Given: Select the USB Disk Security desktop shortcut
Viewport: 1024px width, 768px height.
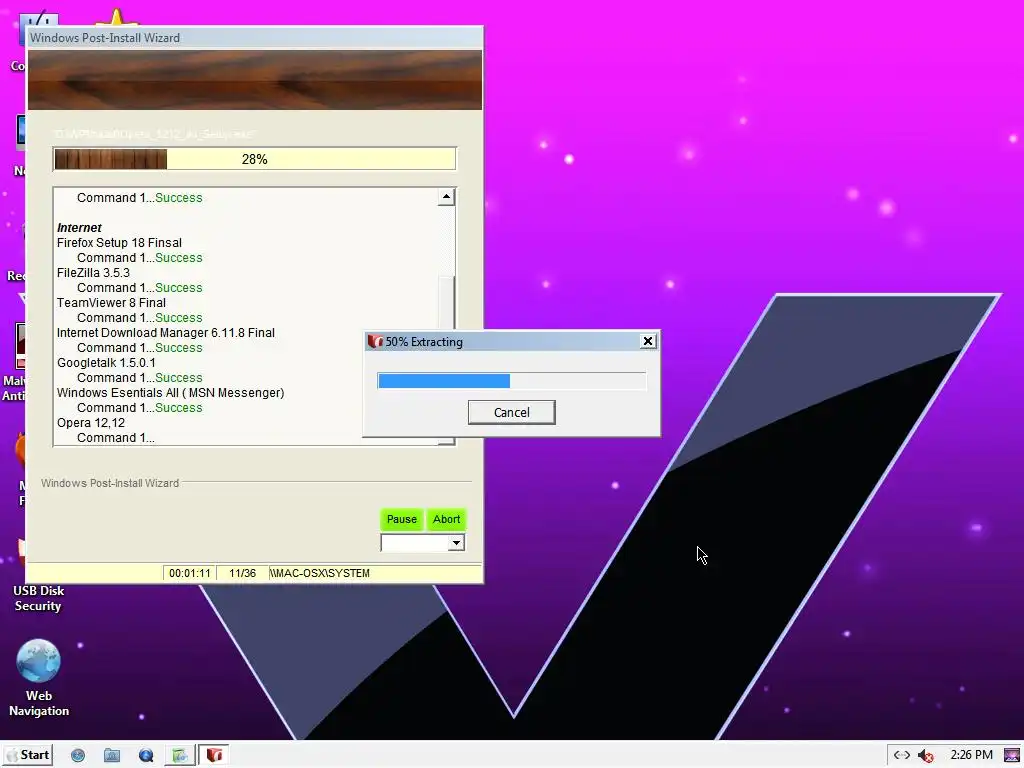Looking at the screenshot, I should (38, 575).
